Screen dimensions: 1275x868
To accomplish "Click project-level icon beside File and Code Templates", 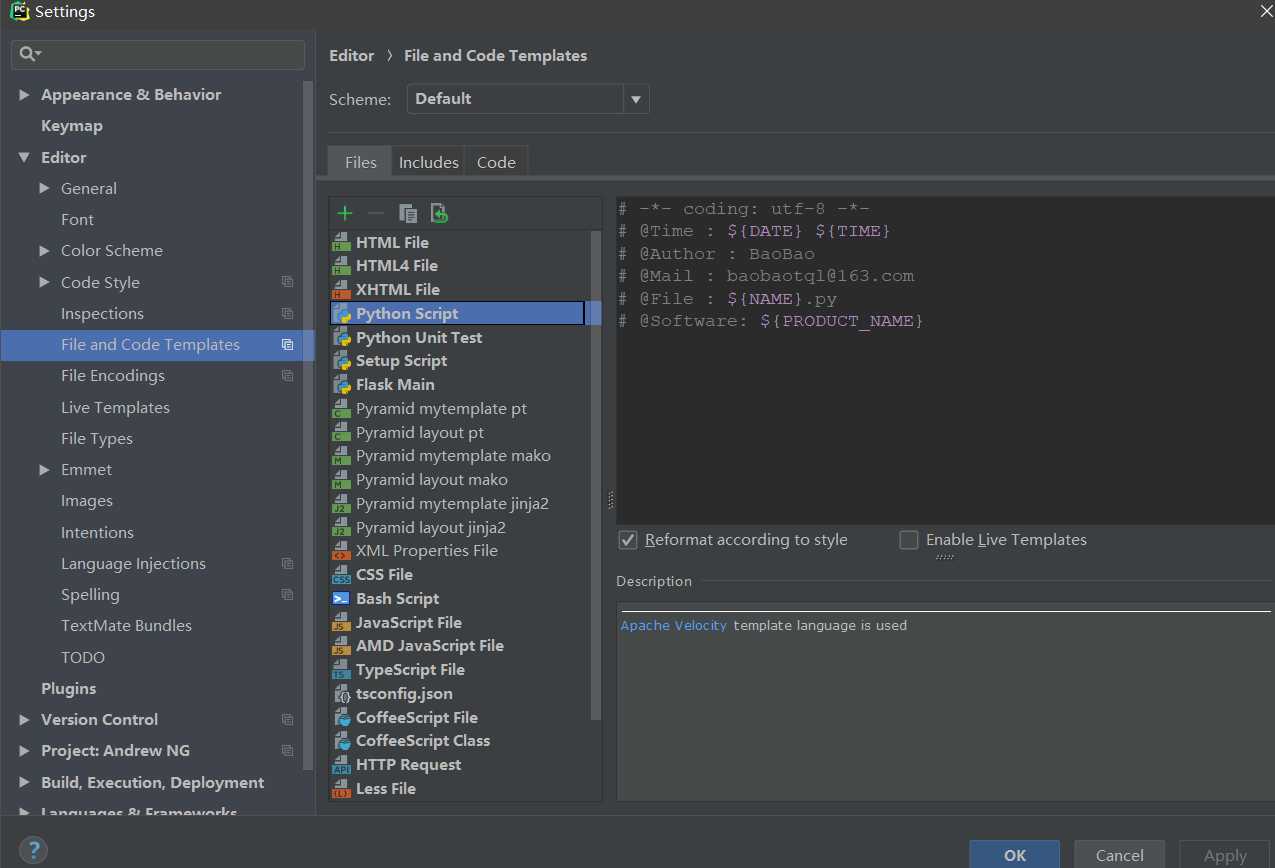I will pyautogui.click(x=287, y=345).
